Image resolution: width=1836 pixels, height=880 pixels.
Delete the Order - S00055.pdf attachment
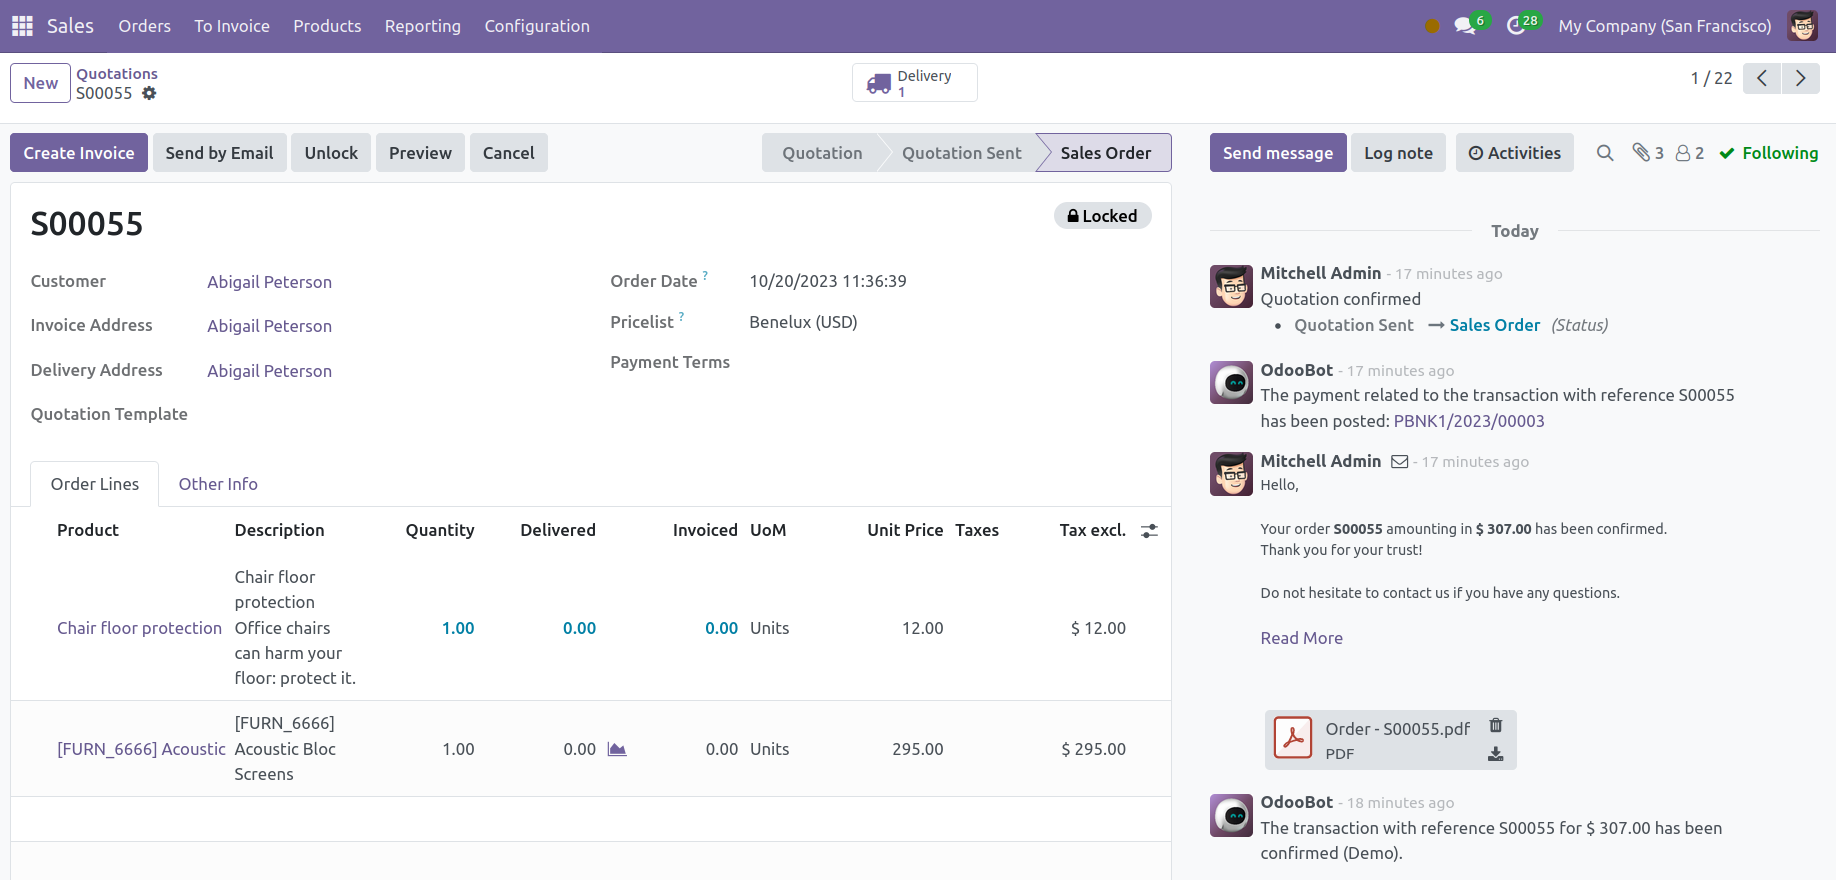1495,726
